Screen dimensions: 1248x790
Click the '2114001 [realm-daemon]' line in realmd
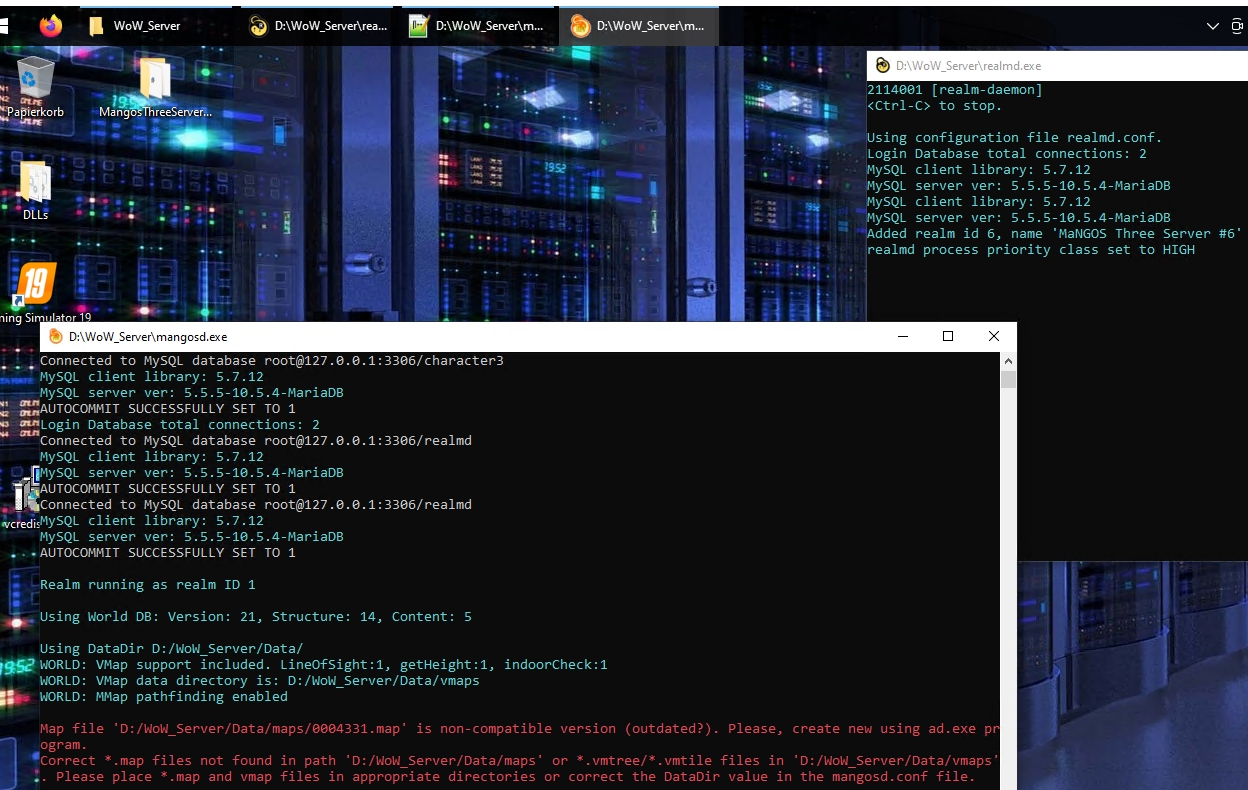click(x=955, y=90)
